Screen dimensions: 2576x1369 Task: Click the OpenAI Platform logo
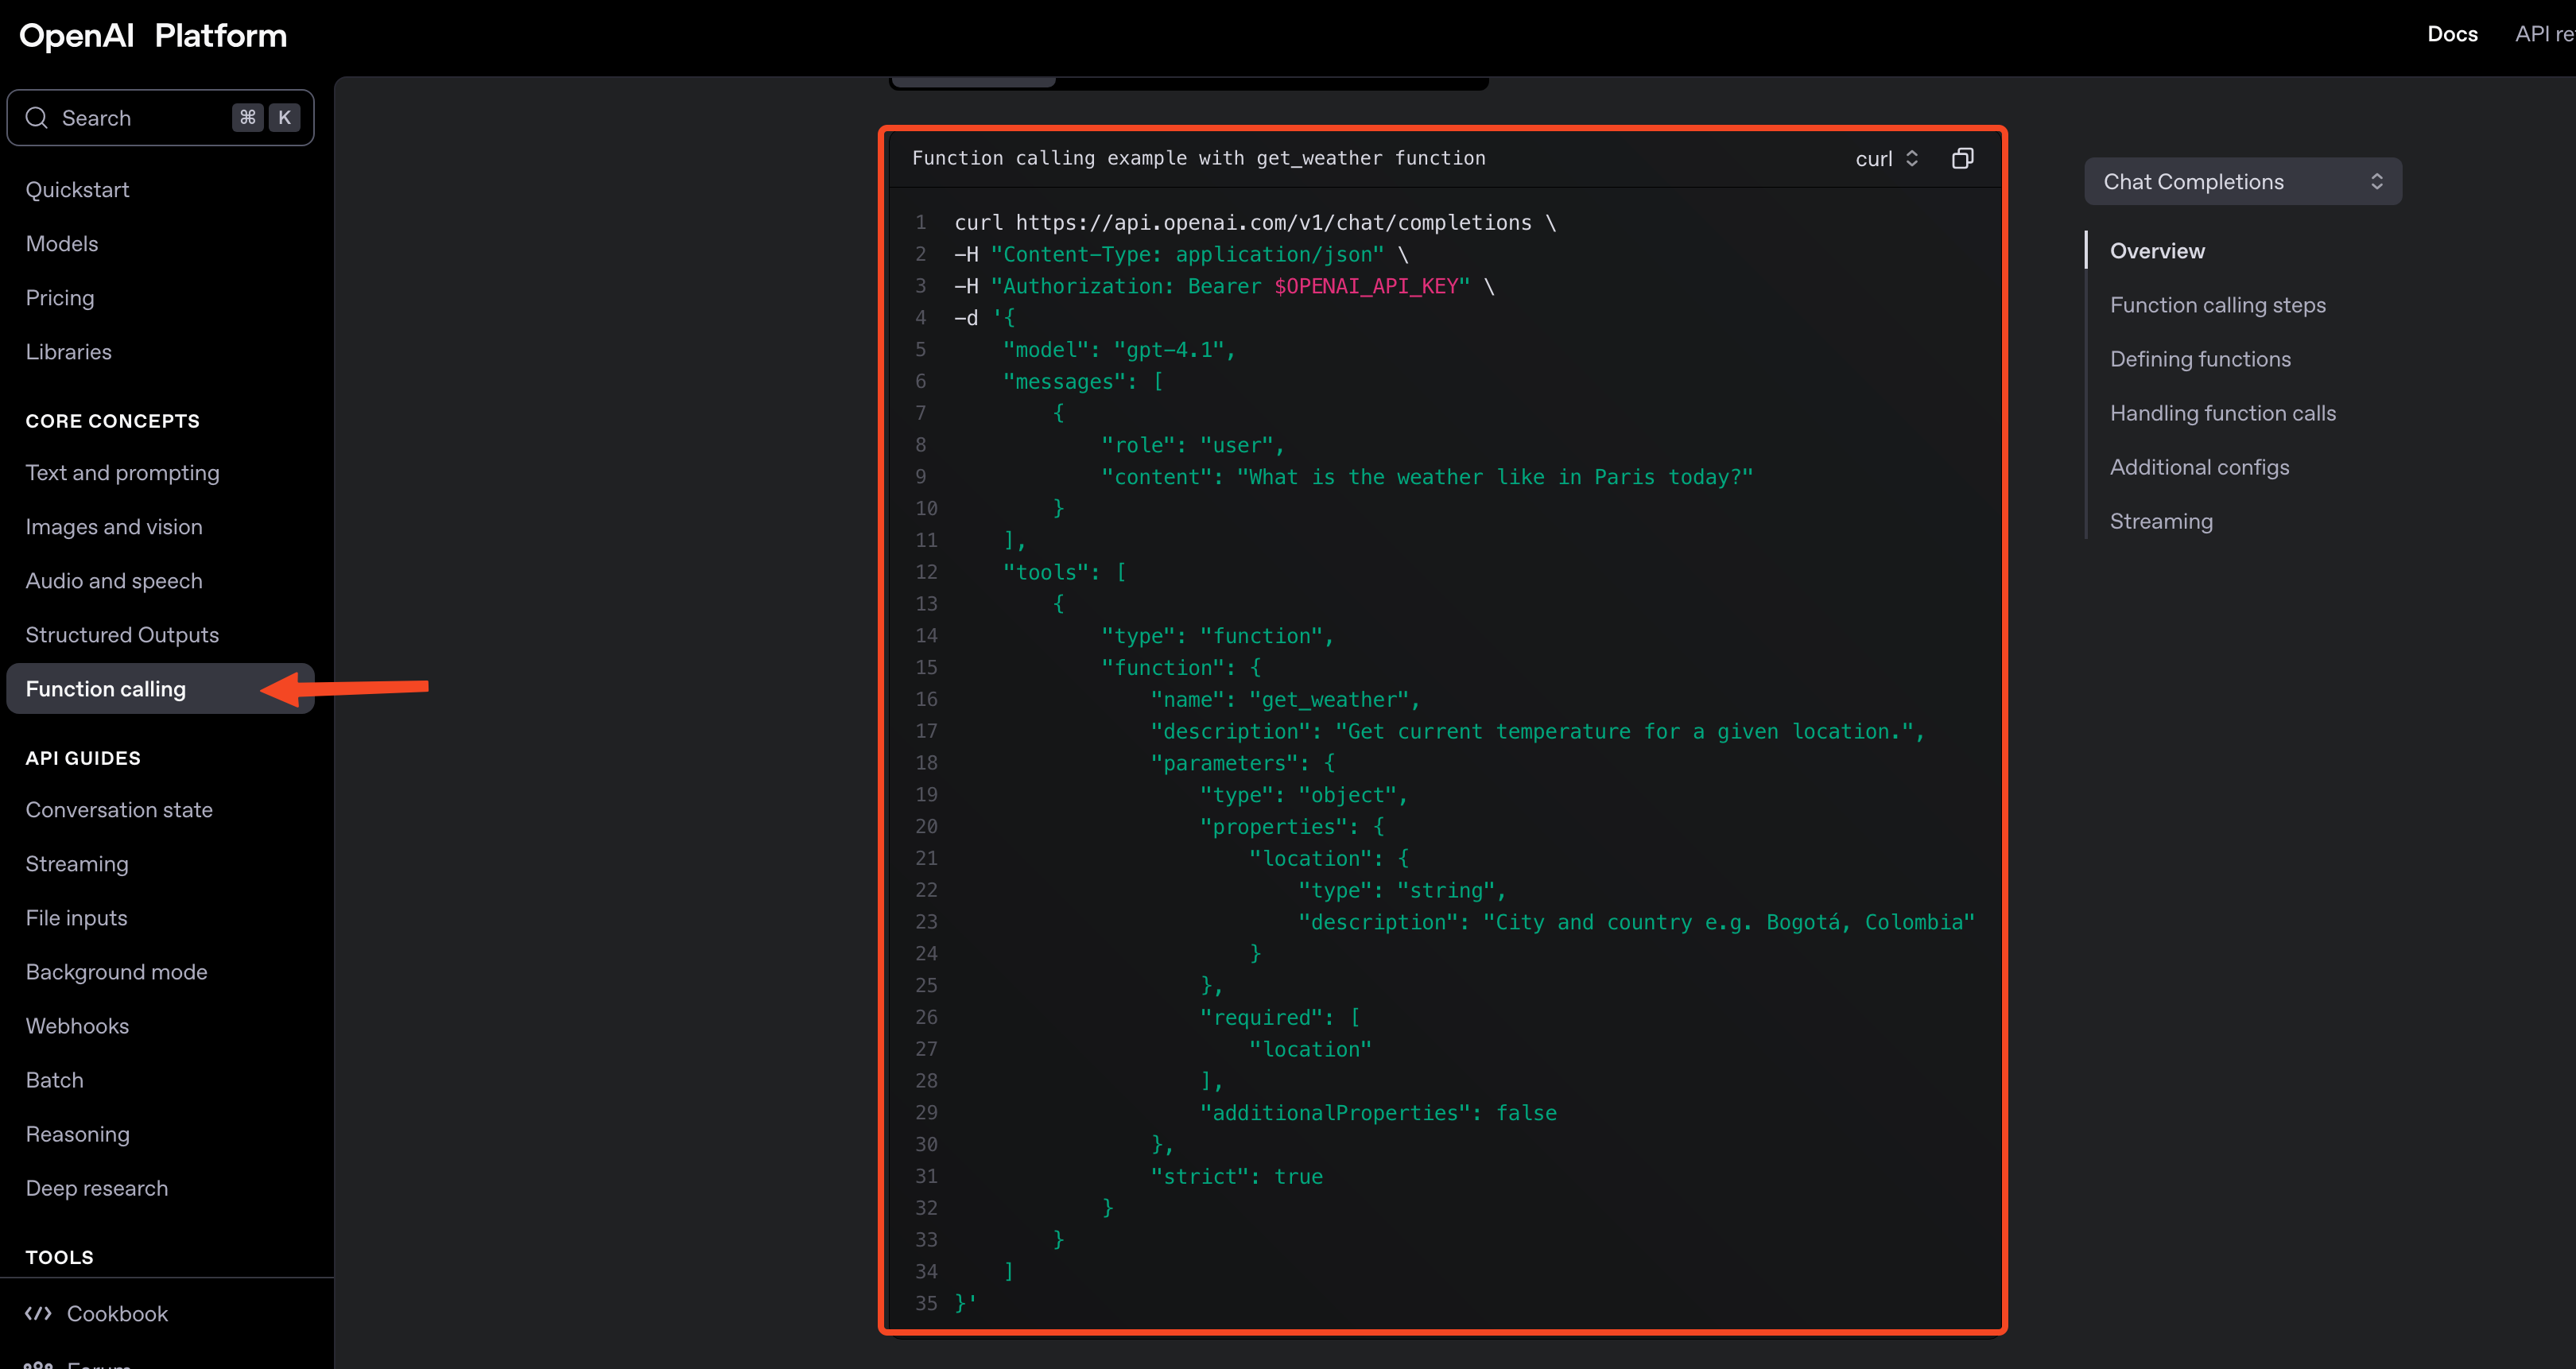tap(153, 36)
